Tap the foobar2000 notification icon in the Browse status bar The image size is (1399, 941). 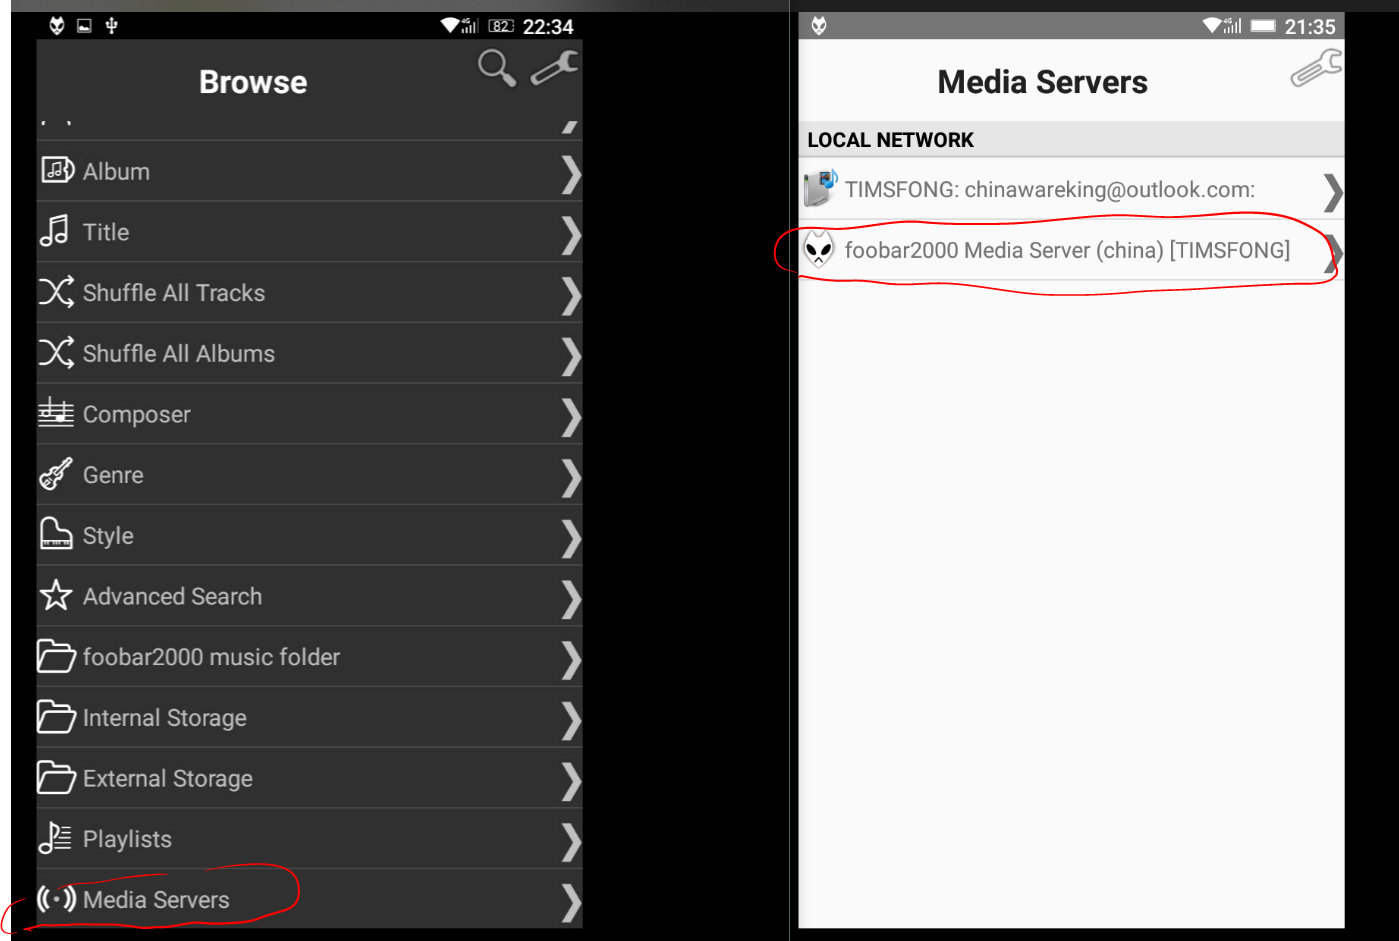57,26
